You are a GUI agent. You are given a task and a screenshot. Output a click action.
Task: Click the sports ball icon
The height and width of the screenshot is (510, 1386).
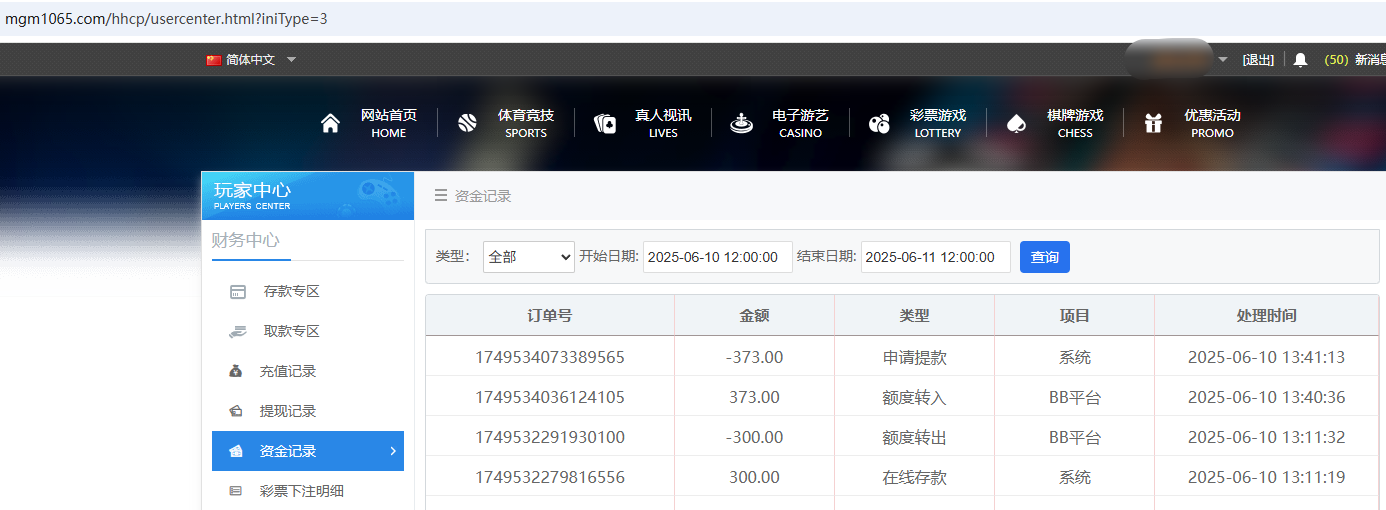click(x=467, y=124)
